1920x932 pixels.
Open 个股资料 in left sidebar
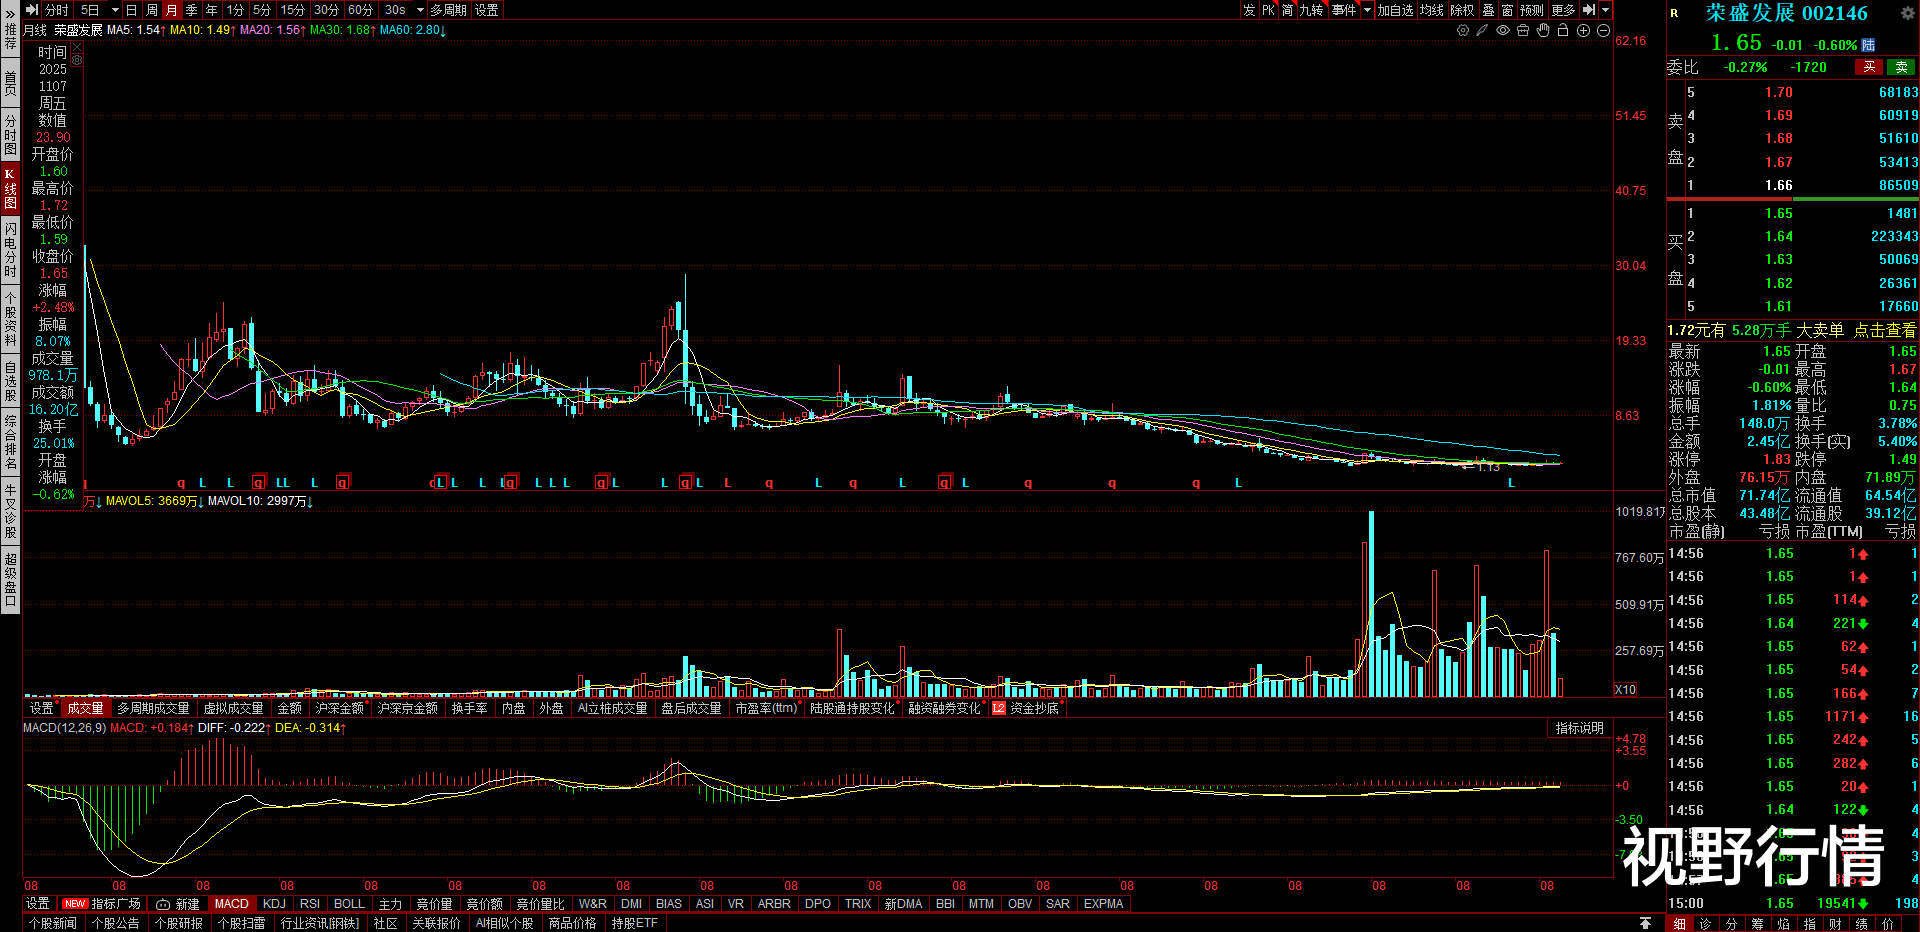point(10,318)
